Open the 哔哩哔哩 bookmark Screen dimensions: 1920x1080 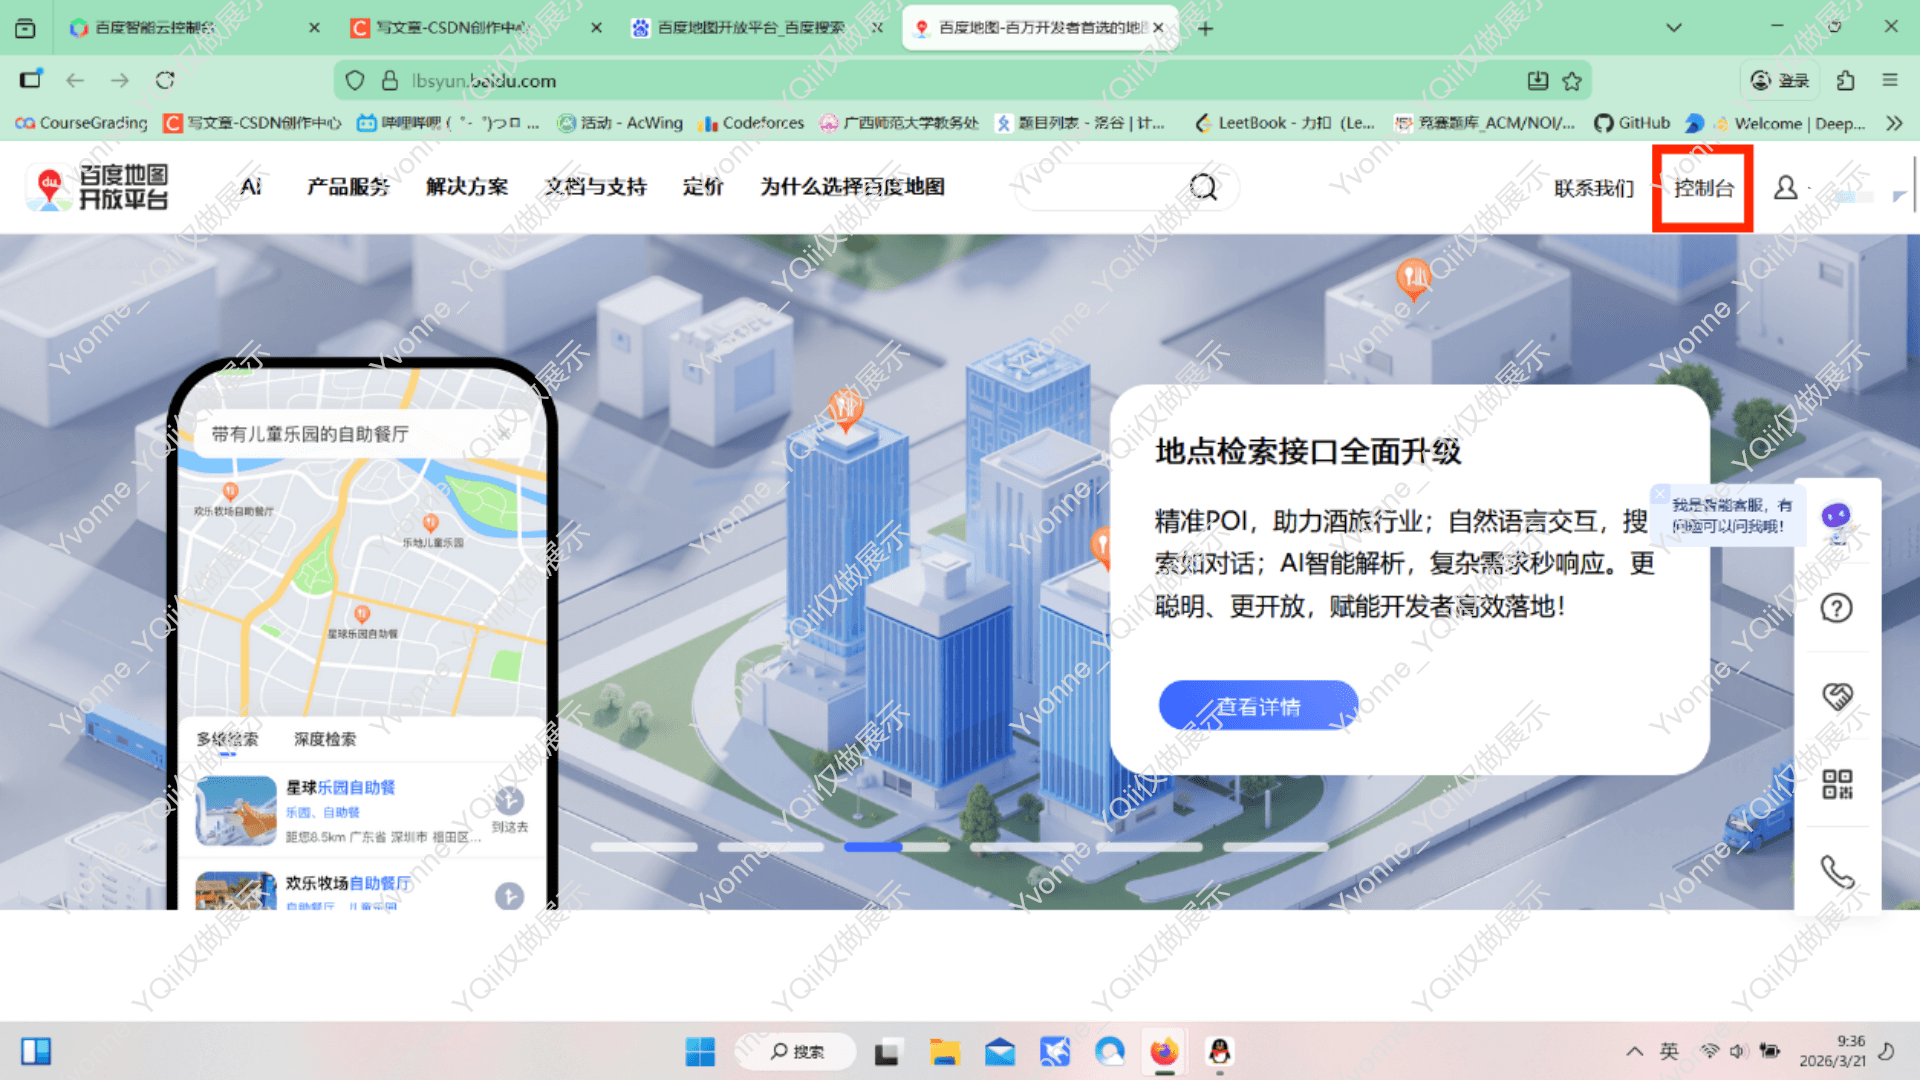tap(449, 123)
